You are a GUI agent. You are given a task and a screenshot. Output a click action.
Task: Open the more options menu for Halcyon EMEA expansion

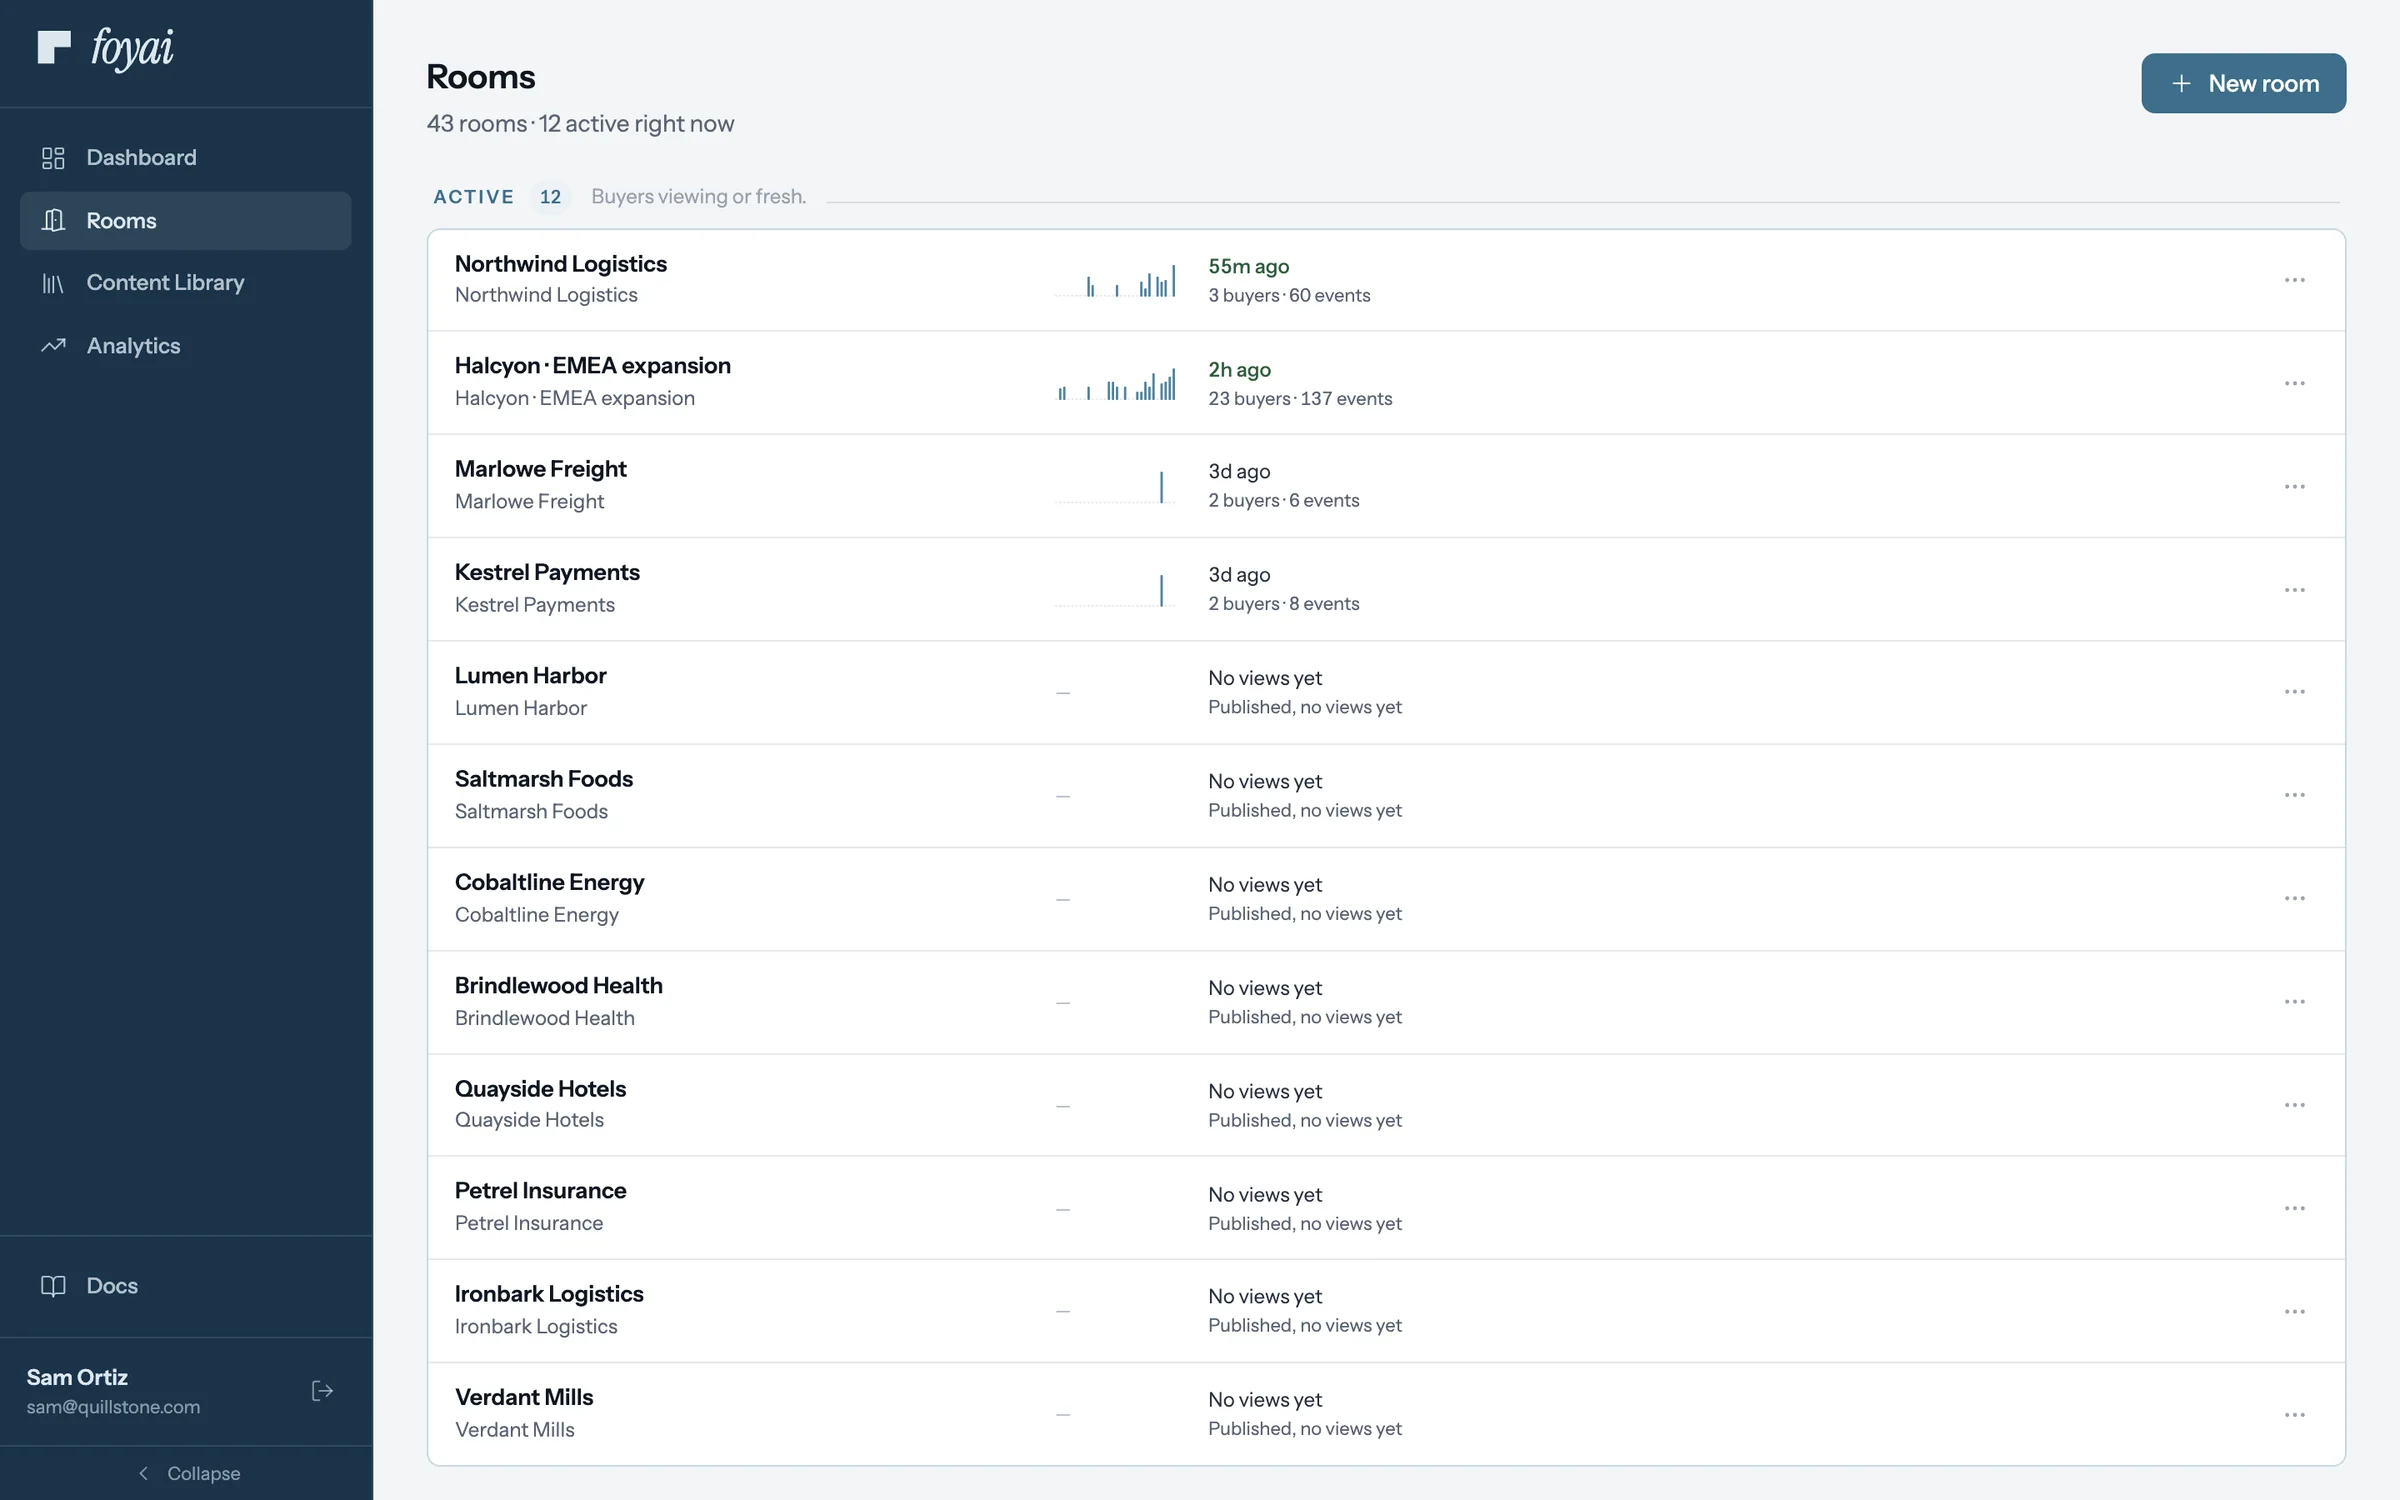pos(2294,383)
